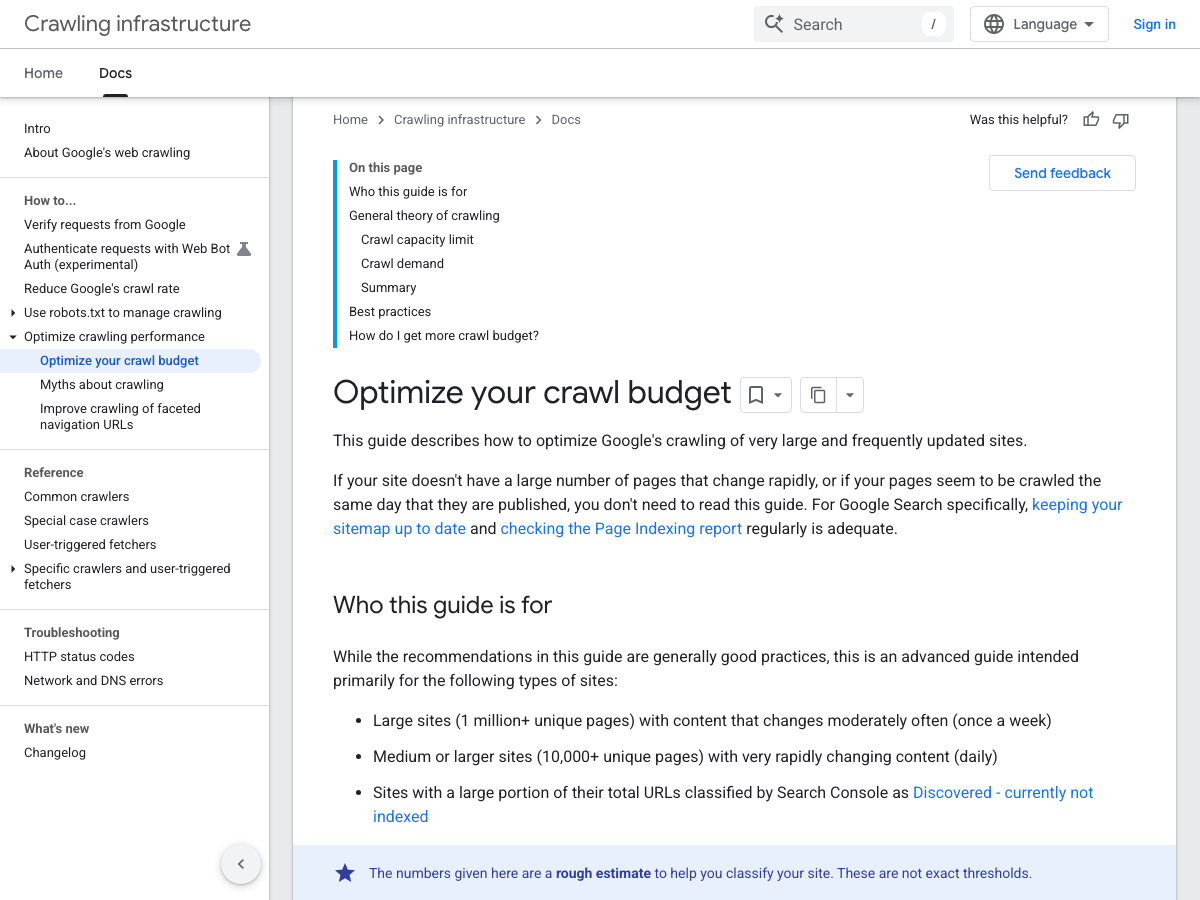Click the thumbs up helpful icon

point(1091,120)
